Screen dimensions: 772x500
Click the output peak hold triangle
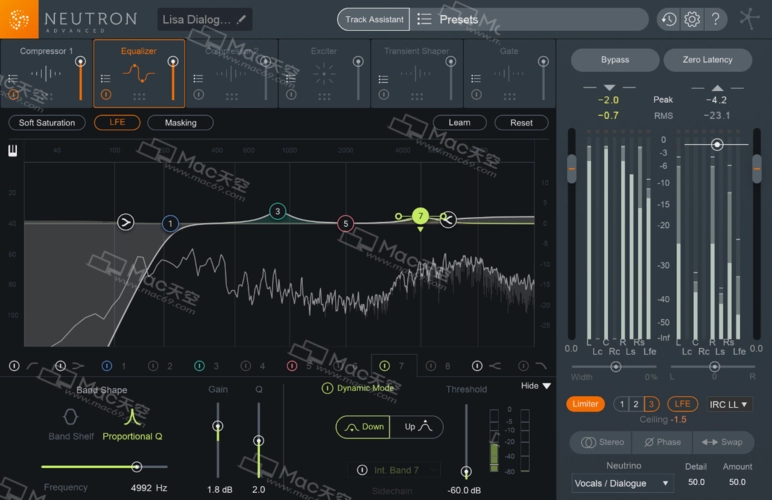(x=717, y=88)
